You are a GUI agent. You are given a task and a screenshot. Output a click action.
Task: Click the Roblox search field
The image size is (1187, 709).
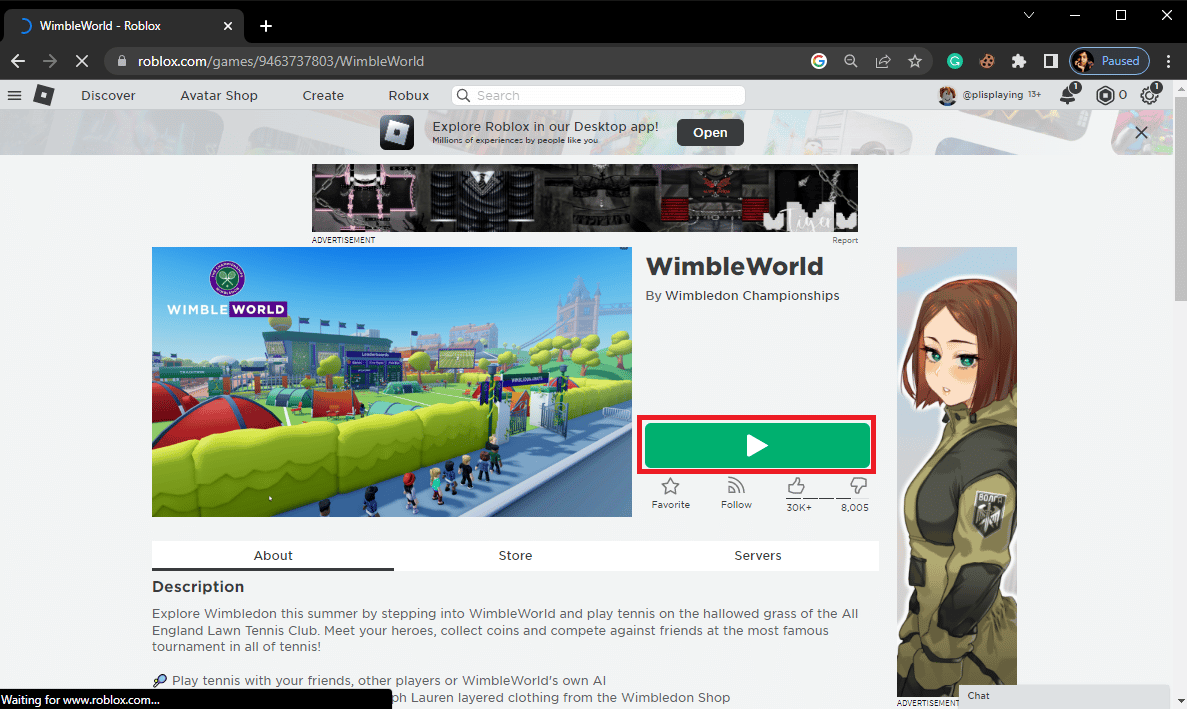[600, 96]
